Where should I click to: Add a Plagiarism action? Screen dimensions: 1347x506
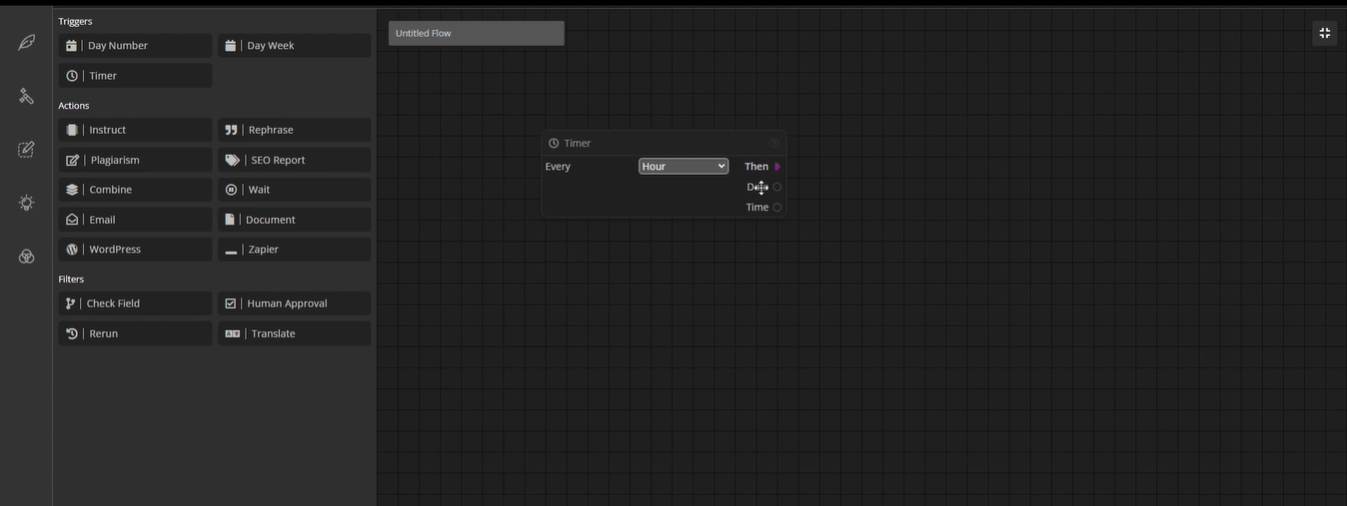click(x=135, y=160)
